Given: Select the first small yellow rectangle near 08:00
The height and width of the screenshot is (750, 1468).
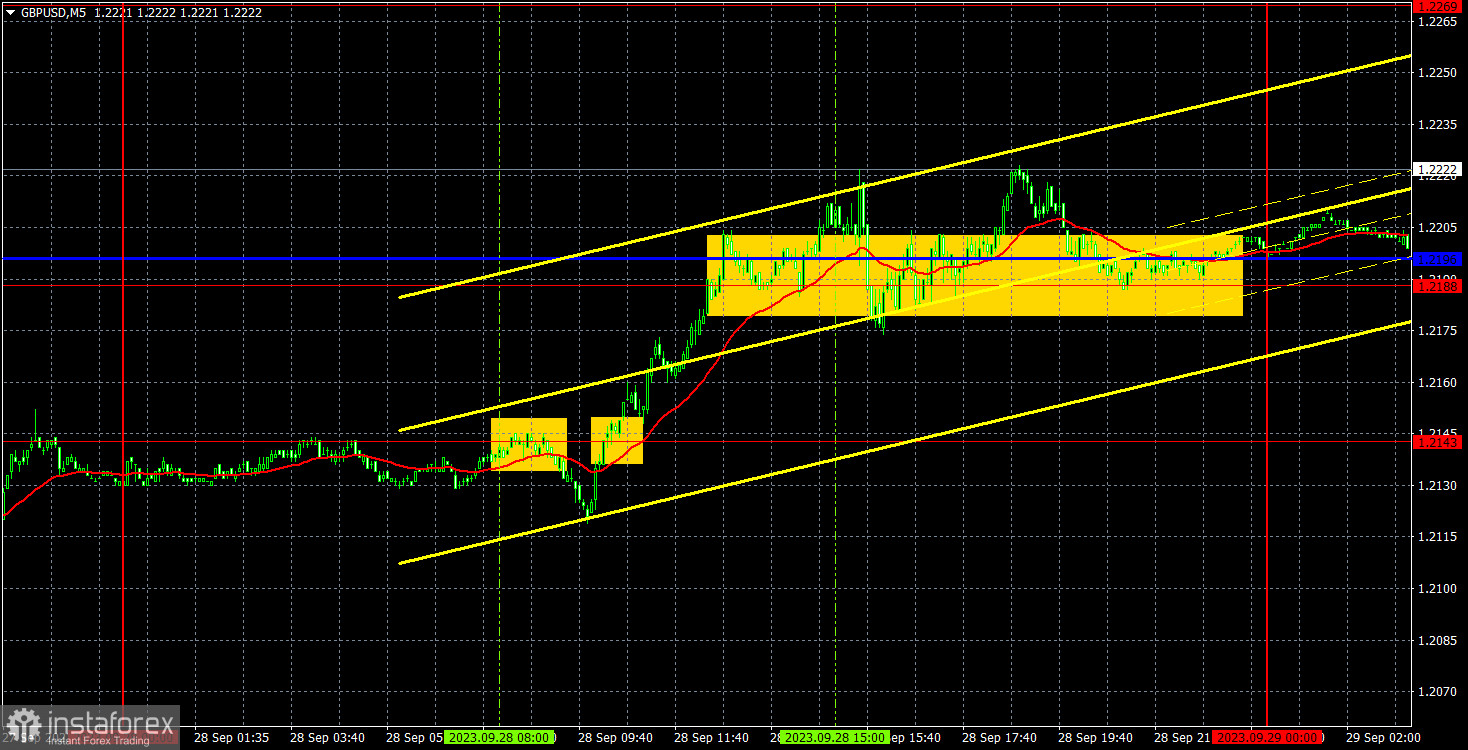Looking at the screenshot, I should [x=529, y=444].
